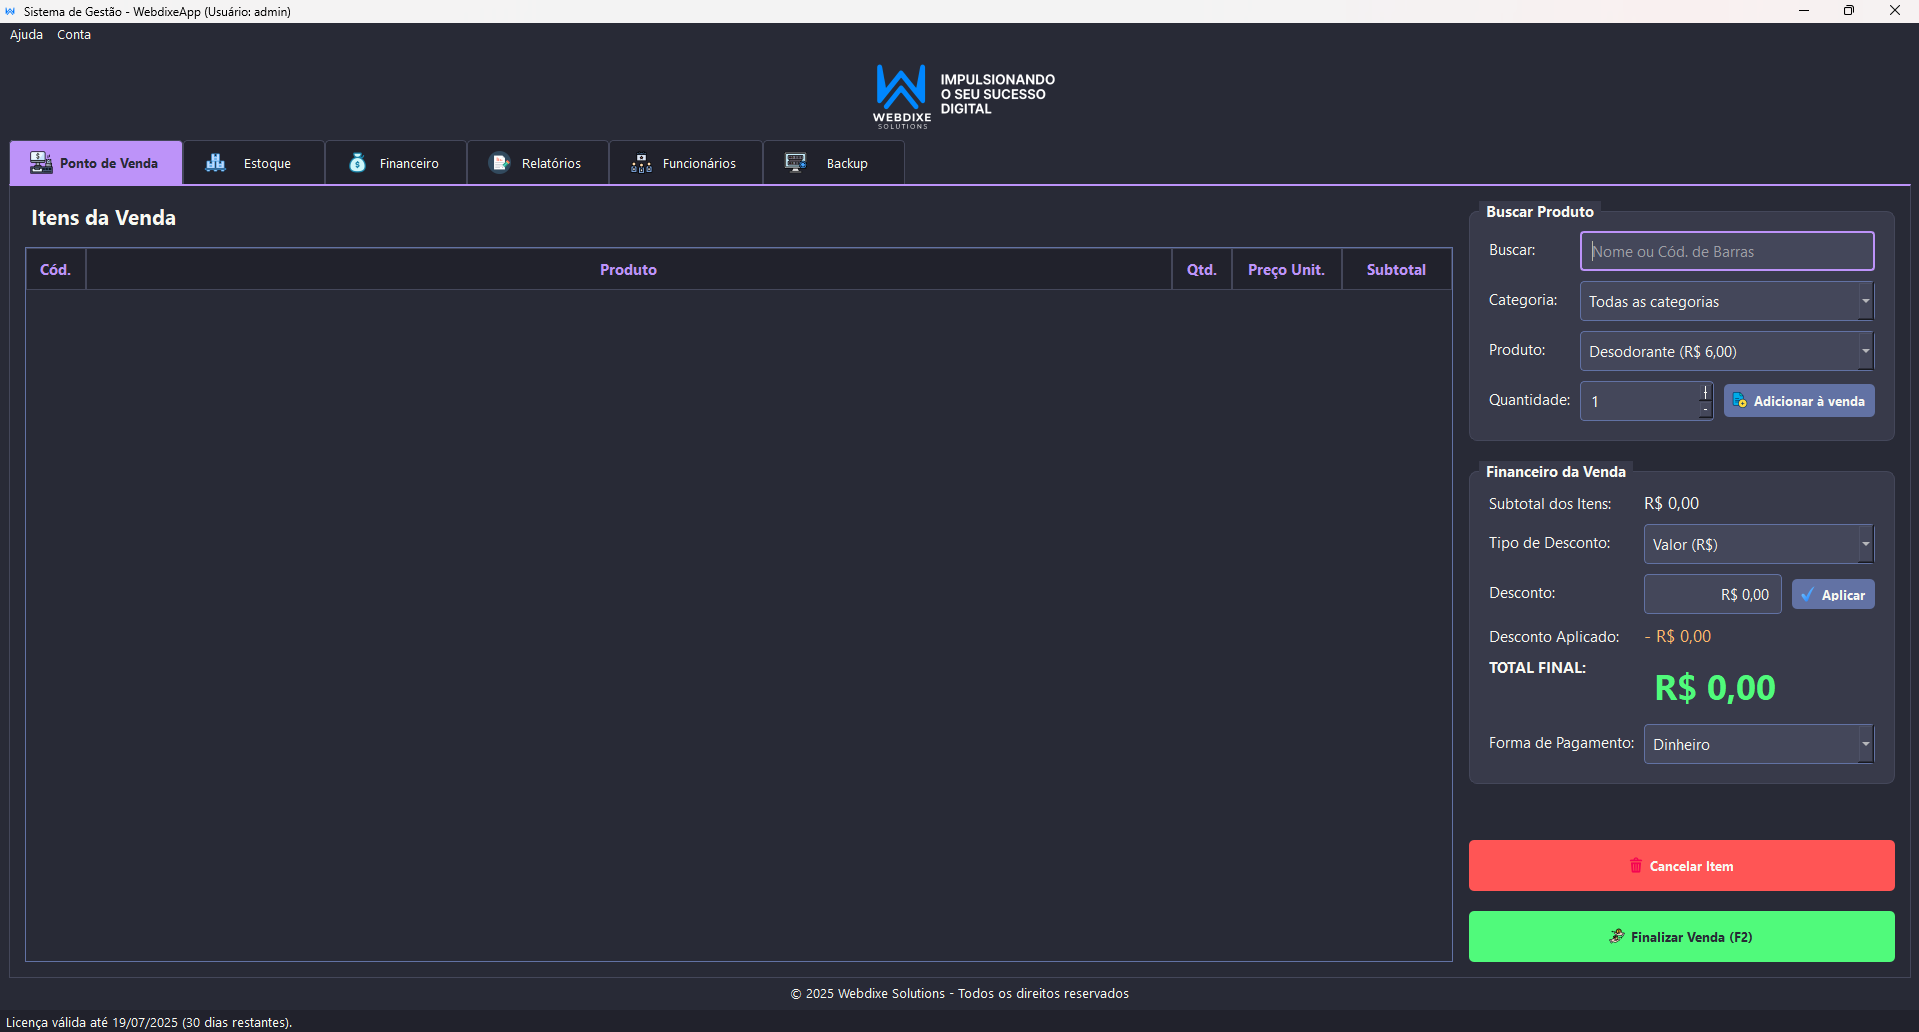Click the Webdixe Solutions logo

899,95
